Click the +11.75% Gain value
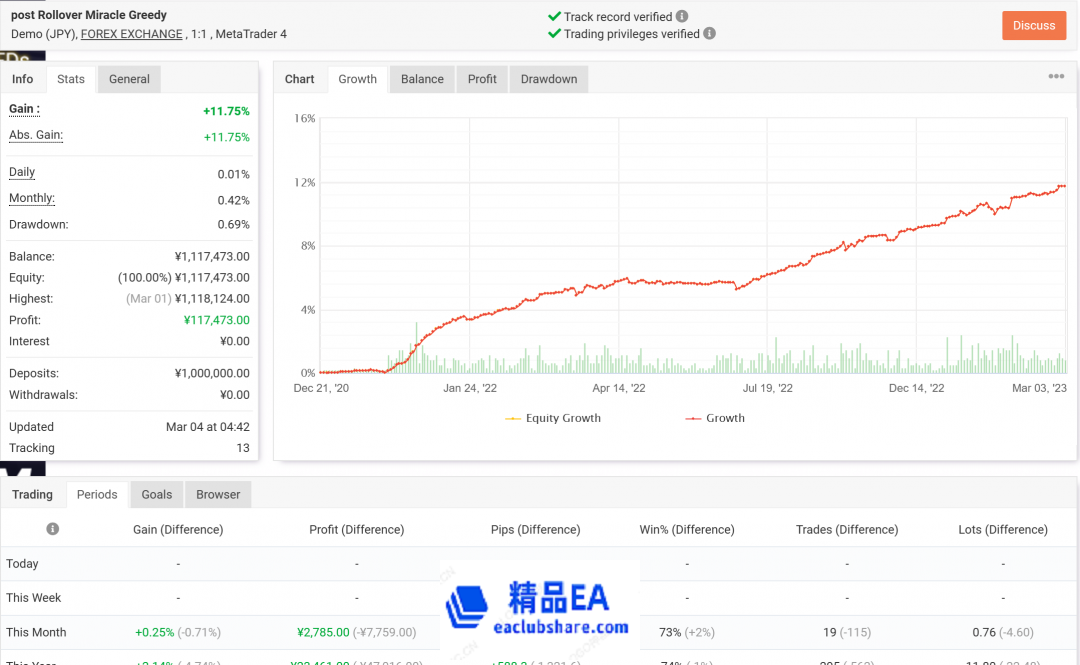Viewport: 1080px width, 665px height. (x=226, y=111)
